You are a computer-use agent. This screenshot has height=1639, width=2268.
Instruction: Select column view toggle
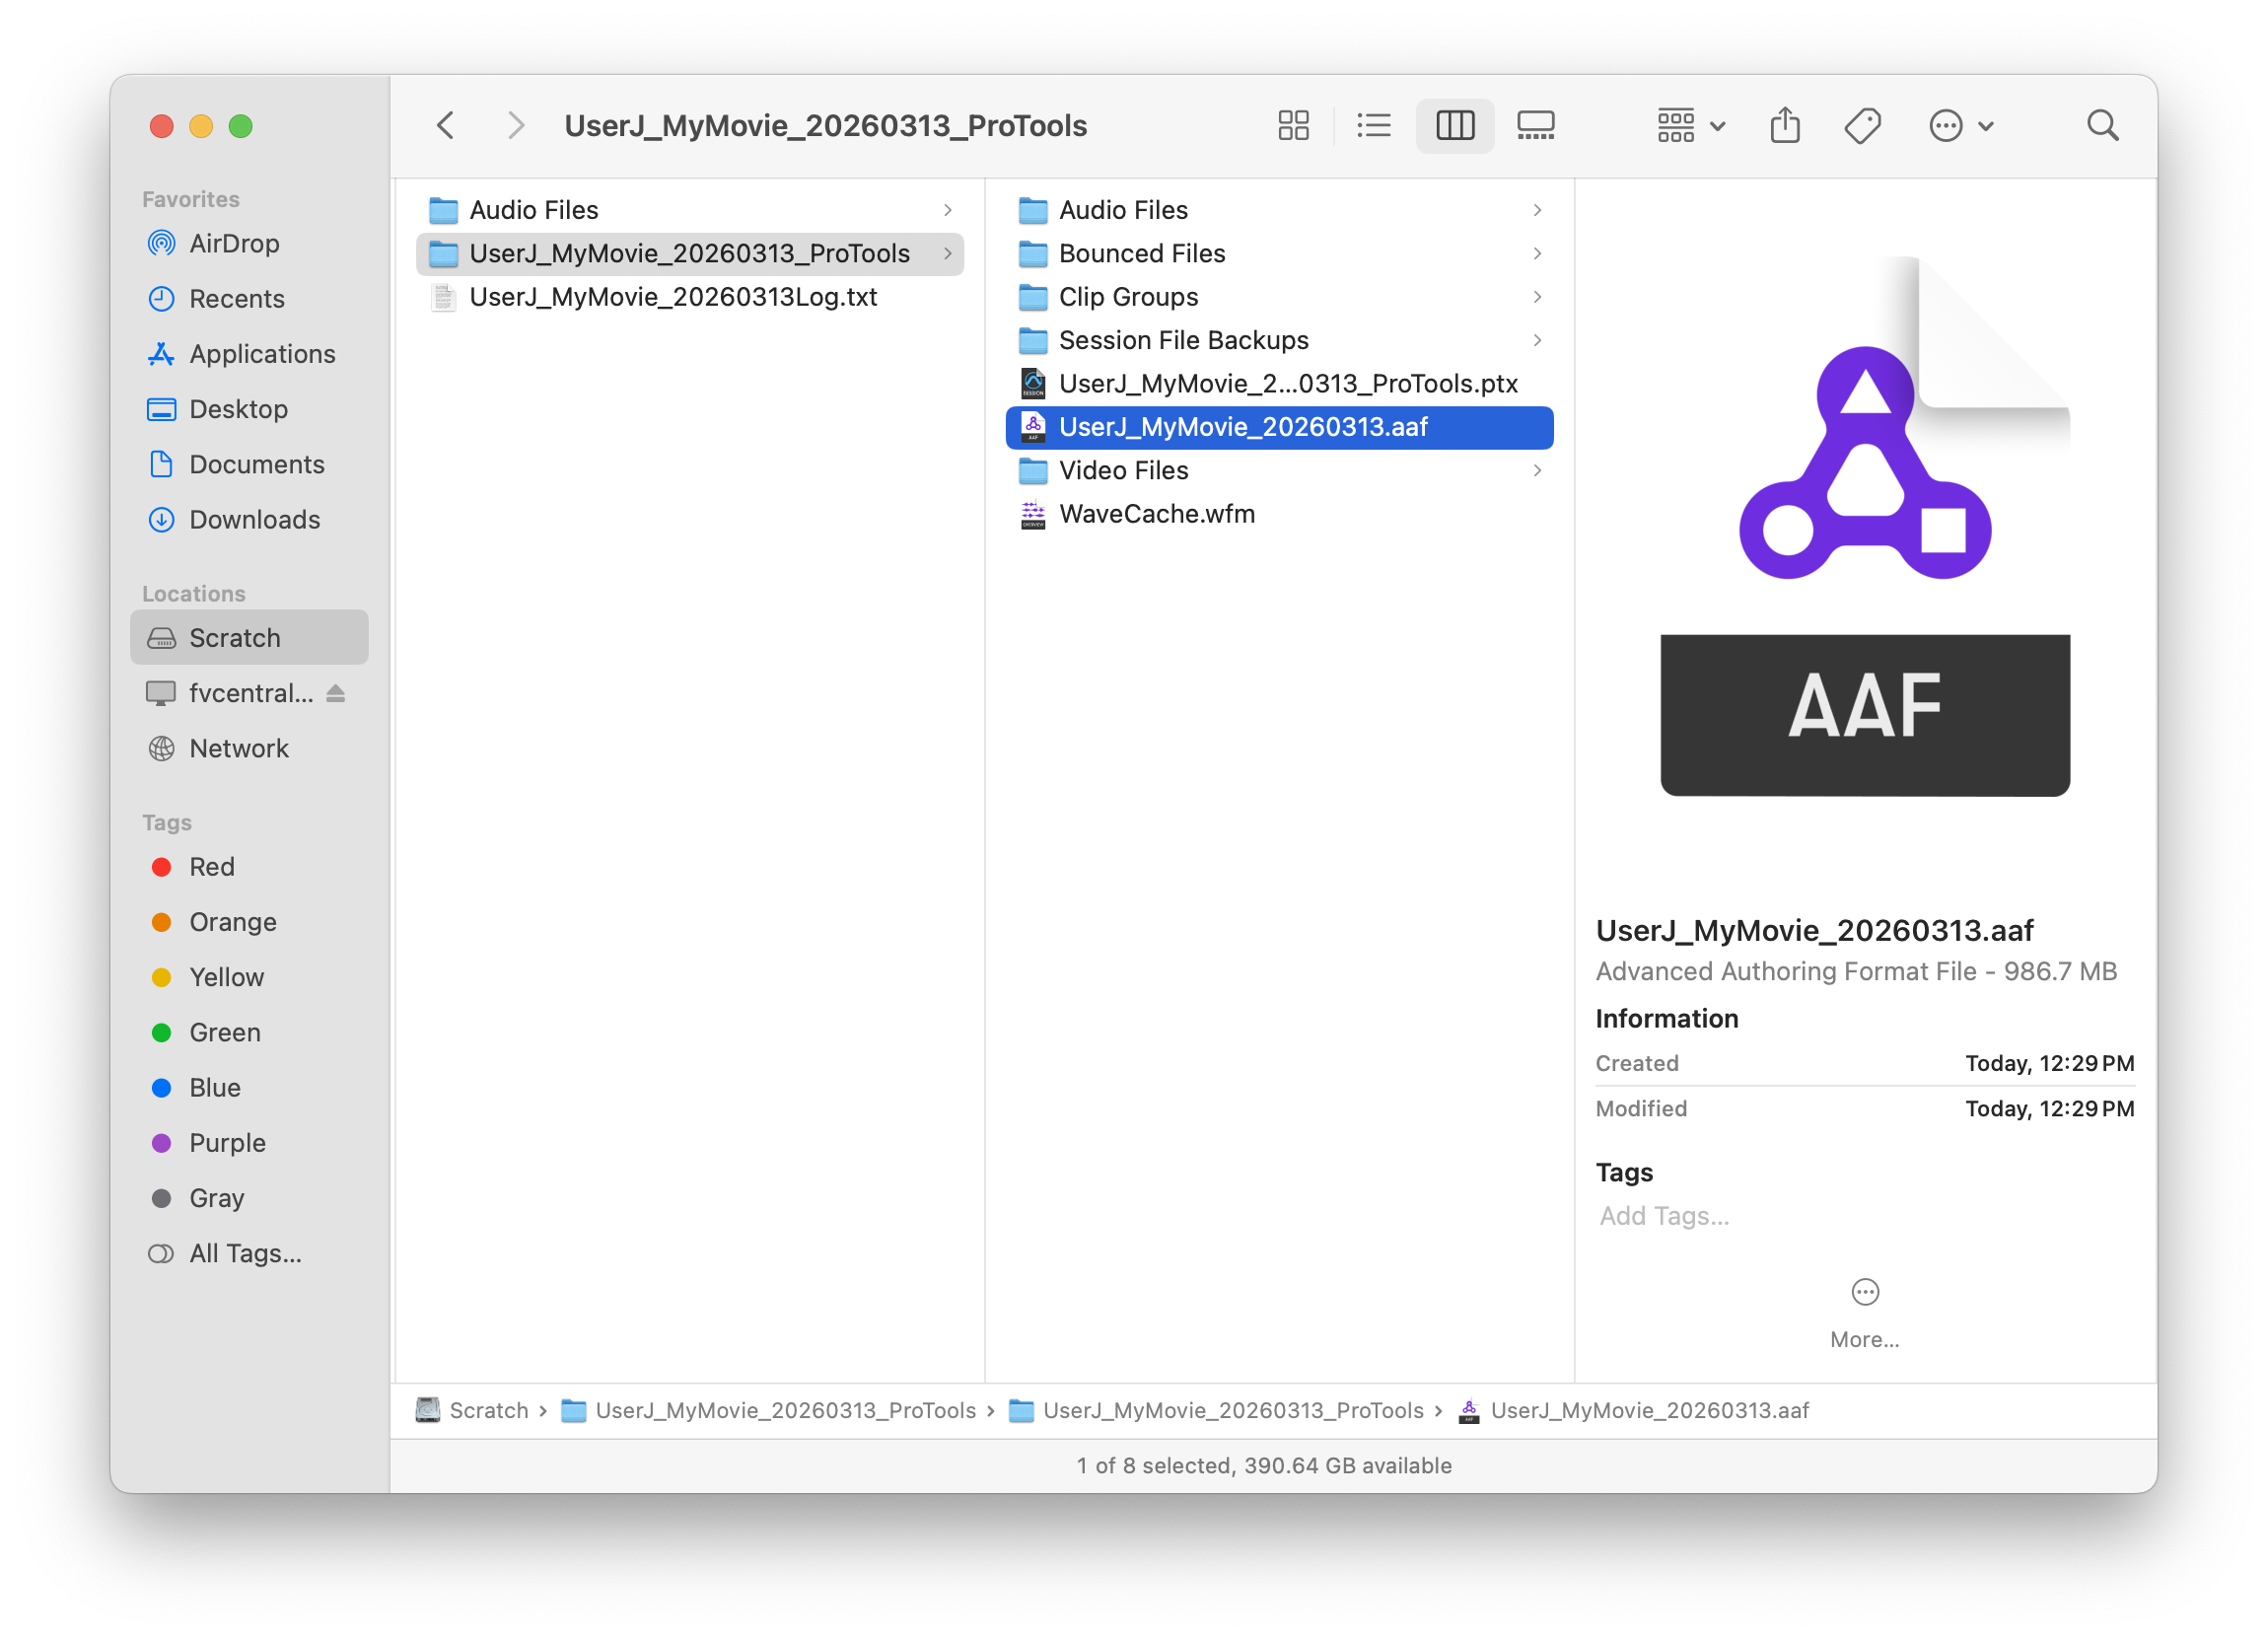pos(1454,125)
